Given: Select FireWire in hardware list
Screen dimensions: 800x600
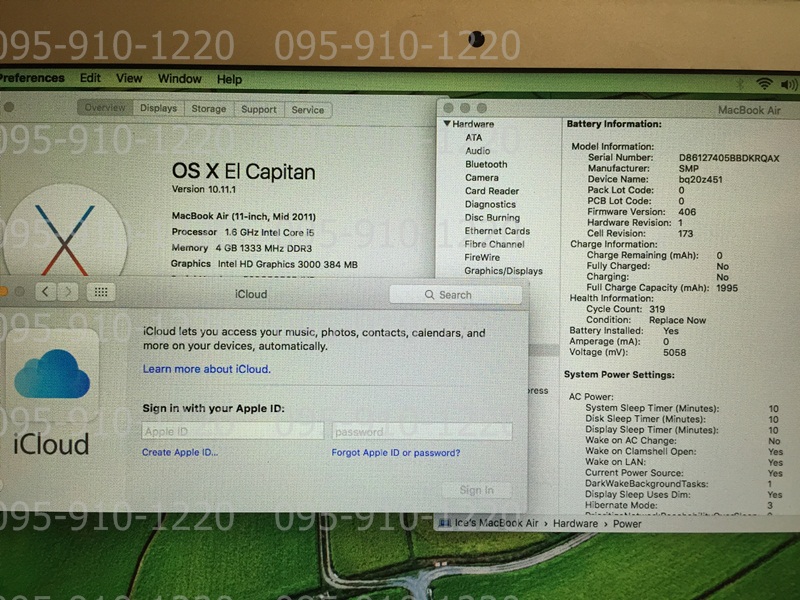Looking at the screenshot, I should (x=482, y=257).
